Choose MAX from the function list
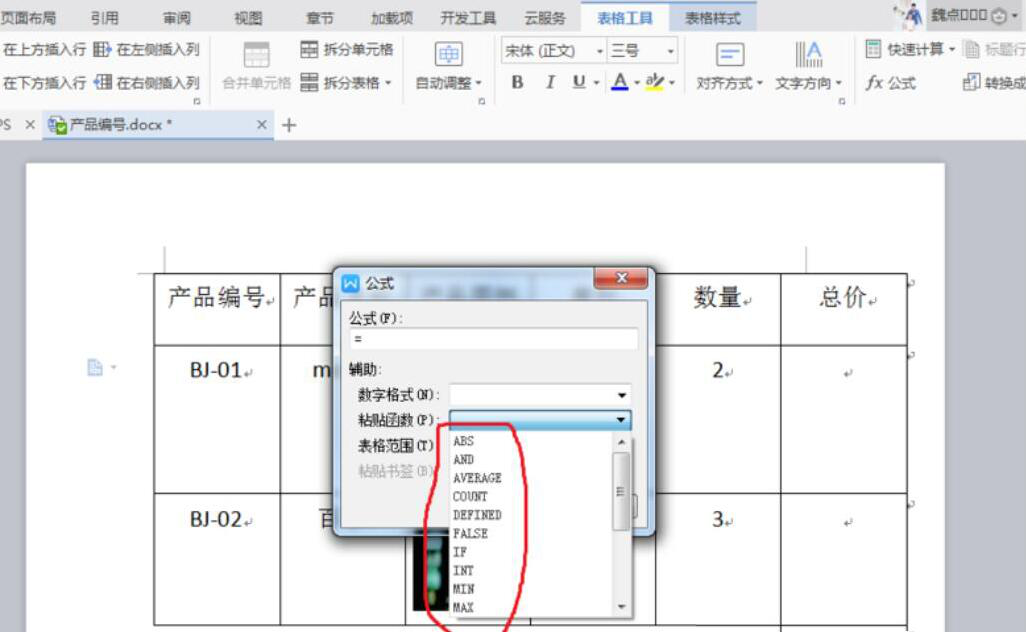The height and width of the screenshot is (632, 1026). tap(463, 607)
